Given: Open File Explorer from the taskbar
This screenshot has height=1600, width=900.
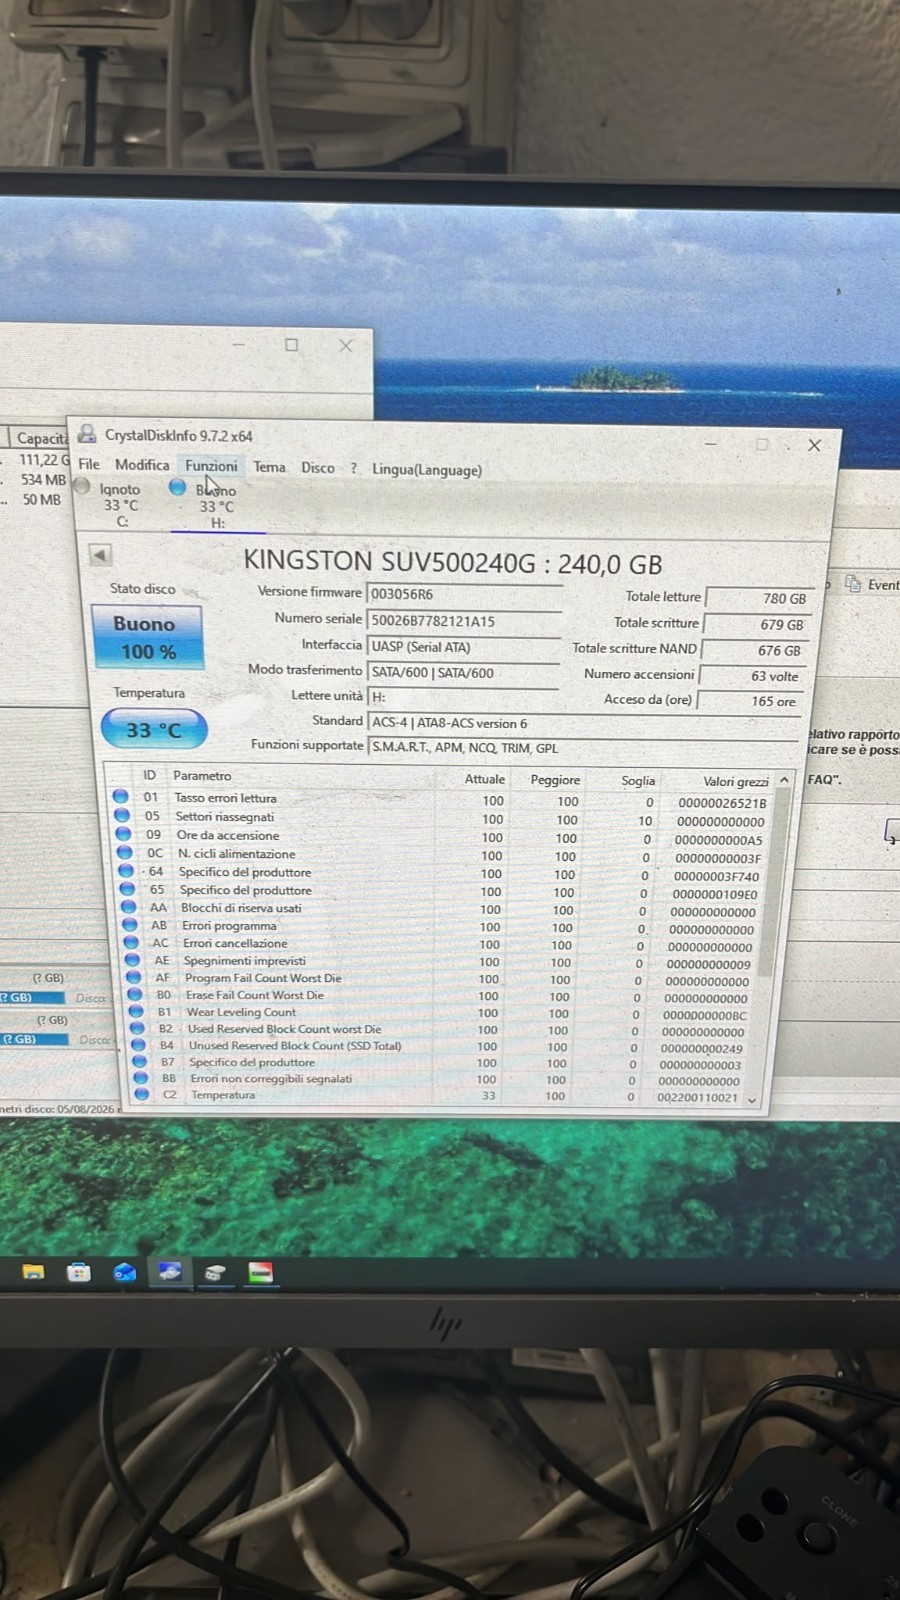Looking at the screenshot, I should point(33,1272).
